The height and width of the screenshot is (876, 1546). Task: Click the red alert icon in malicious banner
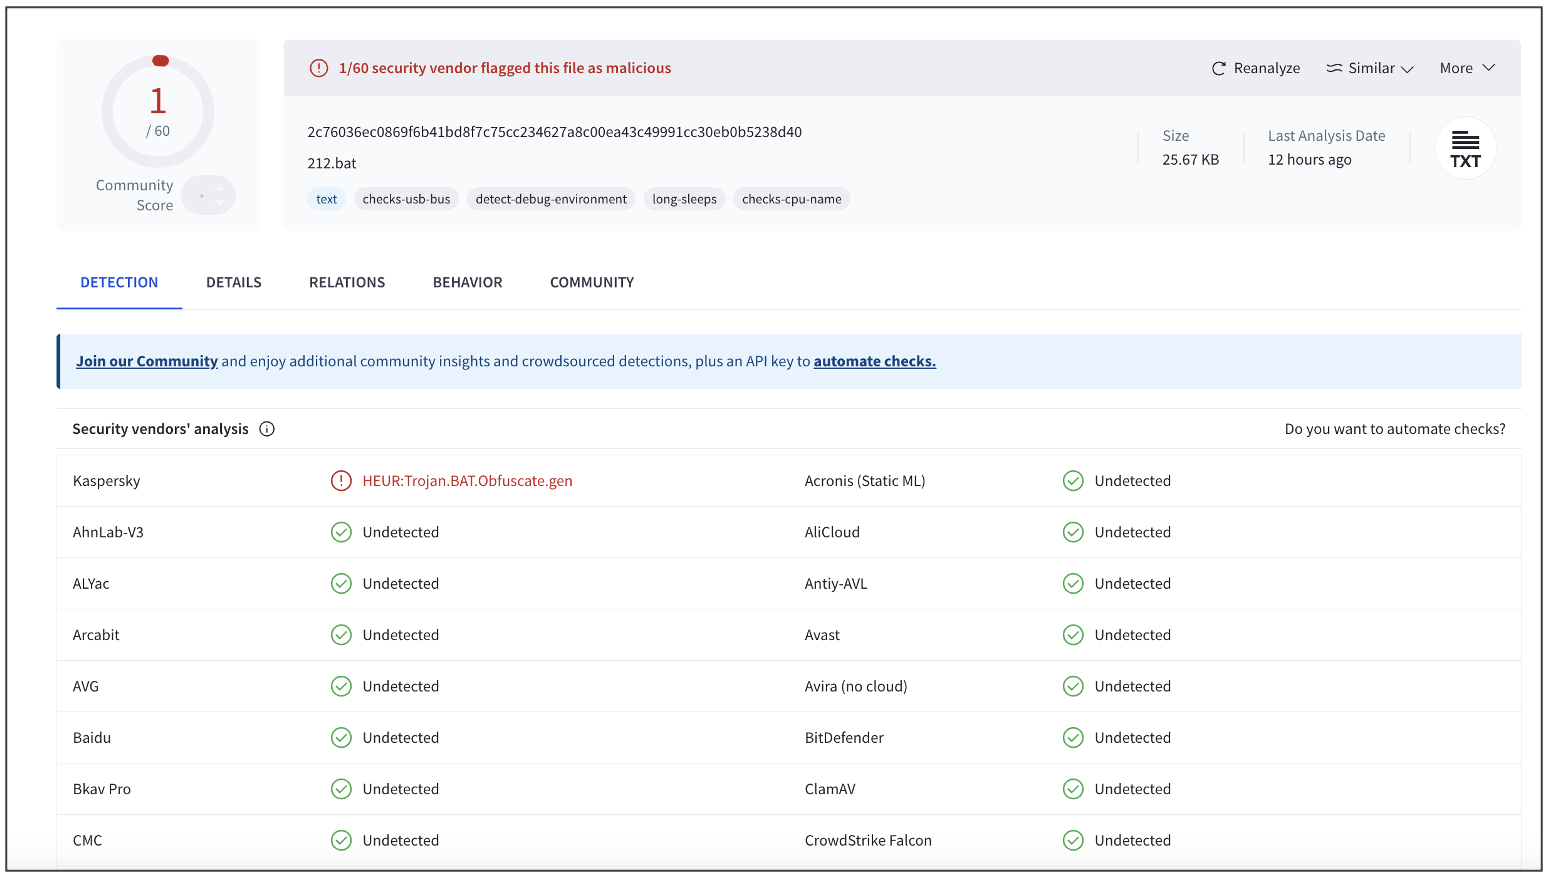click(x=319, y=68)
